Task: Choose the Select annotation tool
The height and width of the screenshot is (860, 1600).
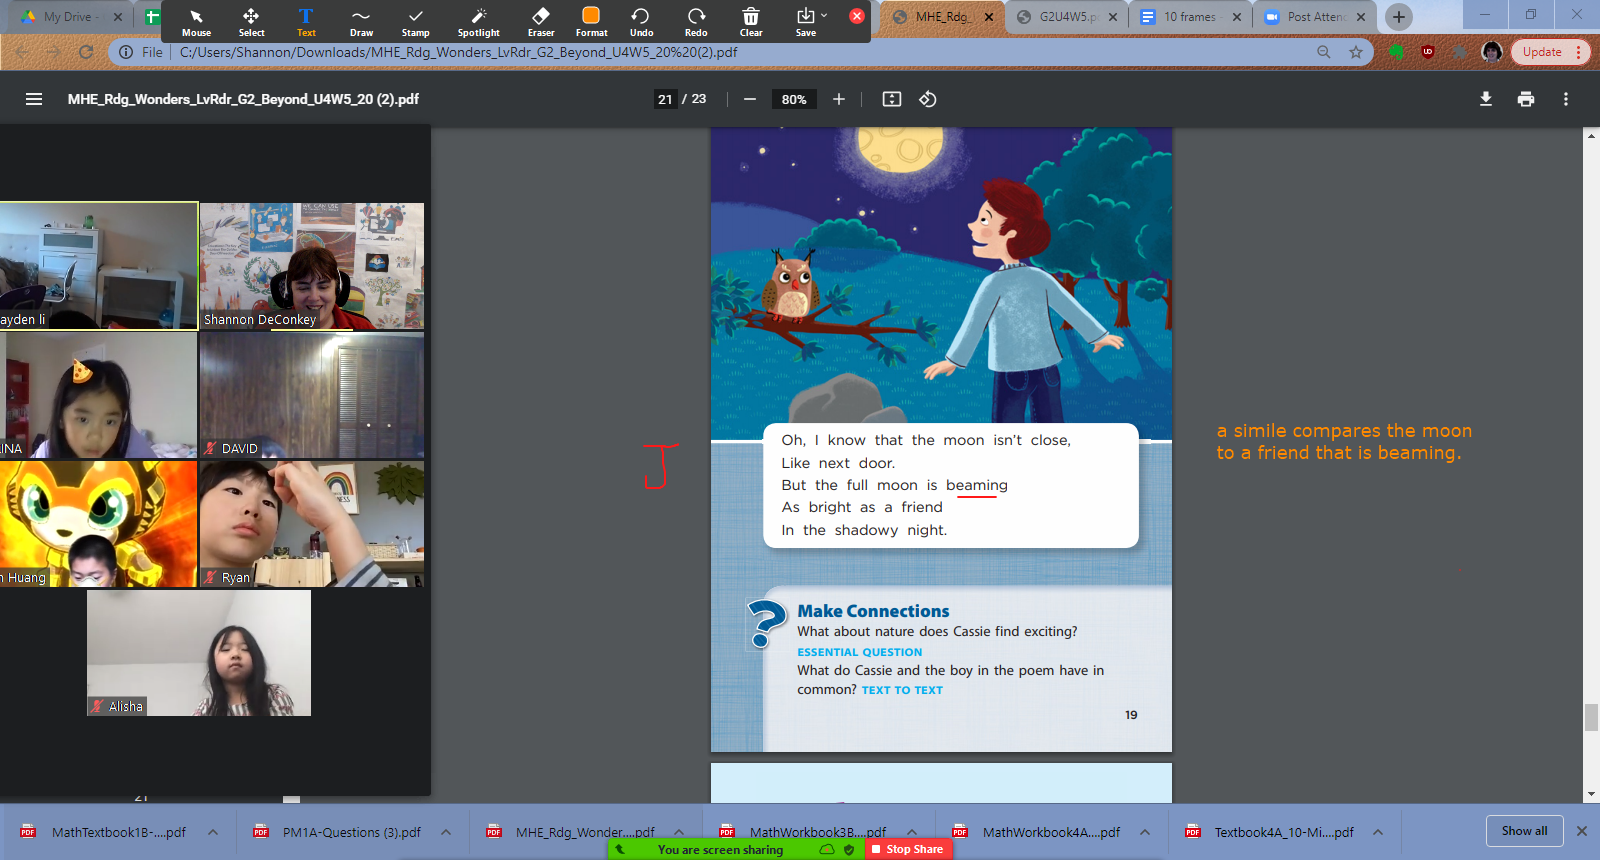Action: tap(251, 22)
